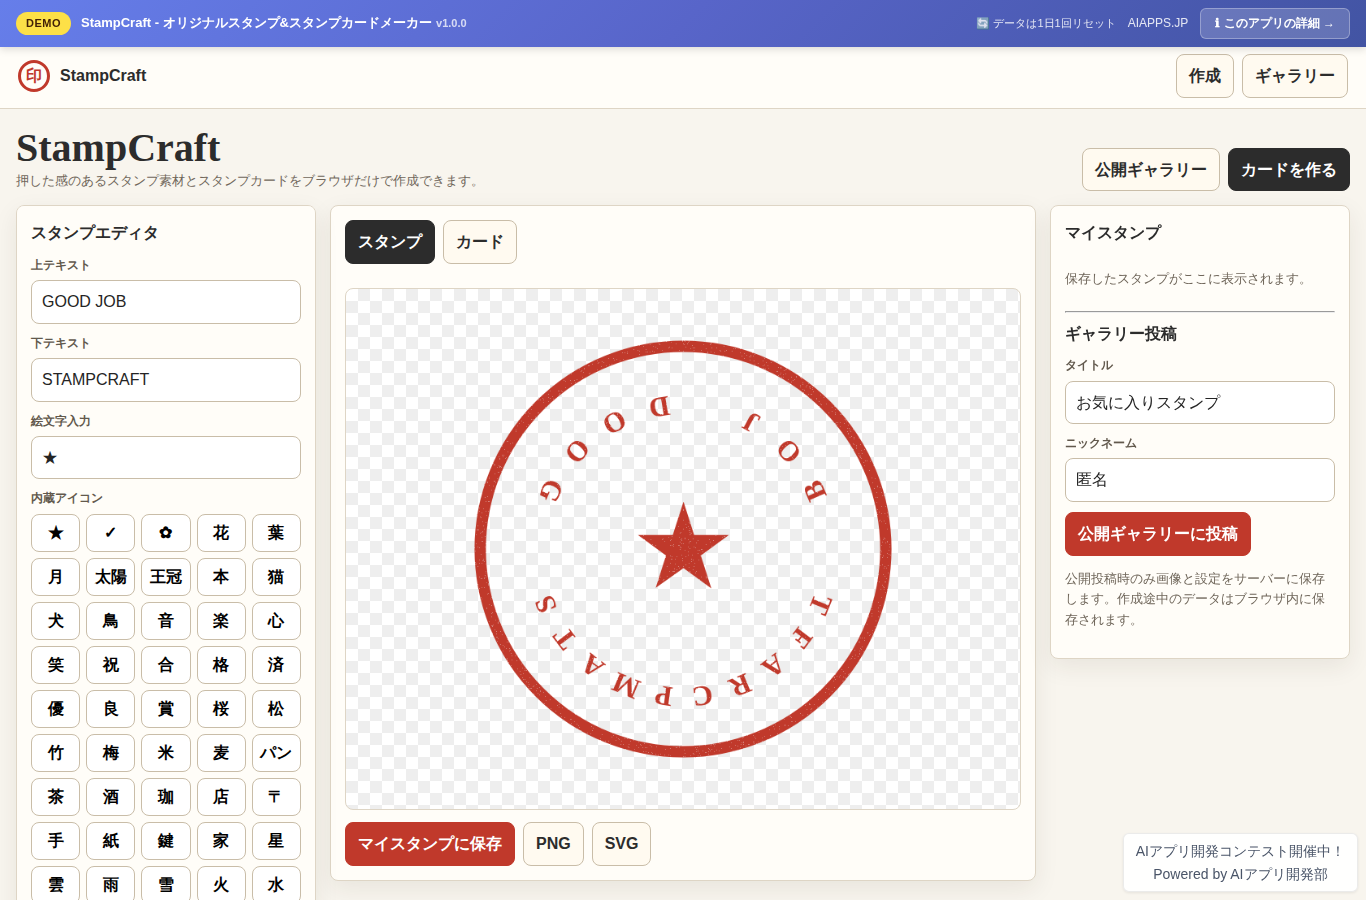Open the AIAPPS.JP link
This screenshot has height=900, width=1366.
[x=1158, y=23]
